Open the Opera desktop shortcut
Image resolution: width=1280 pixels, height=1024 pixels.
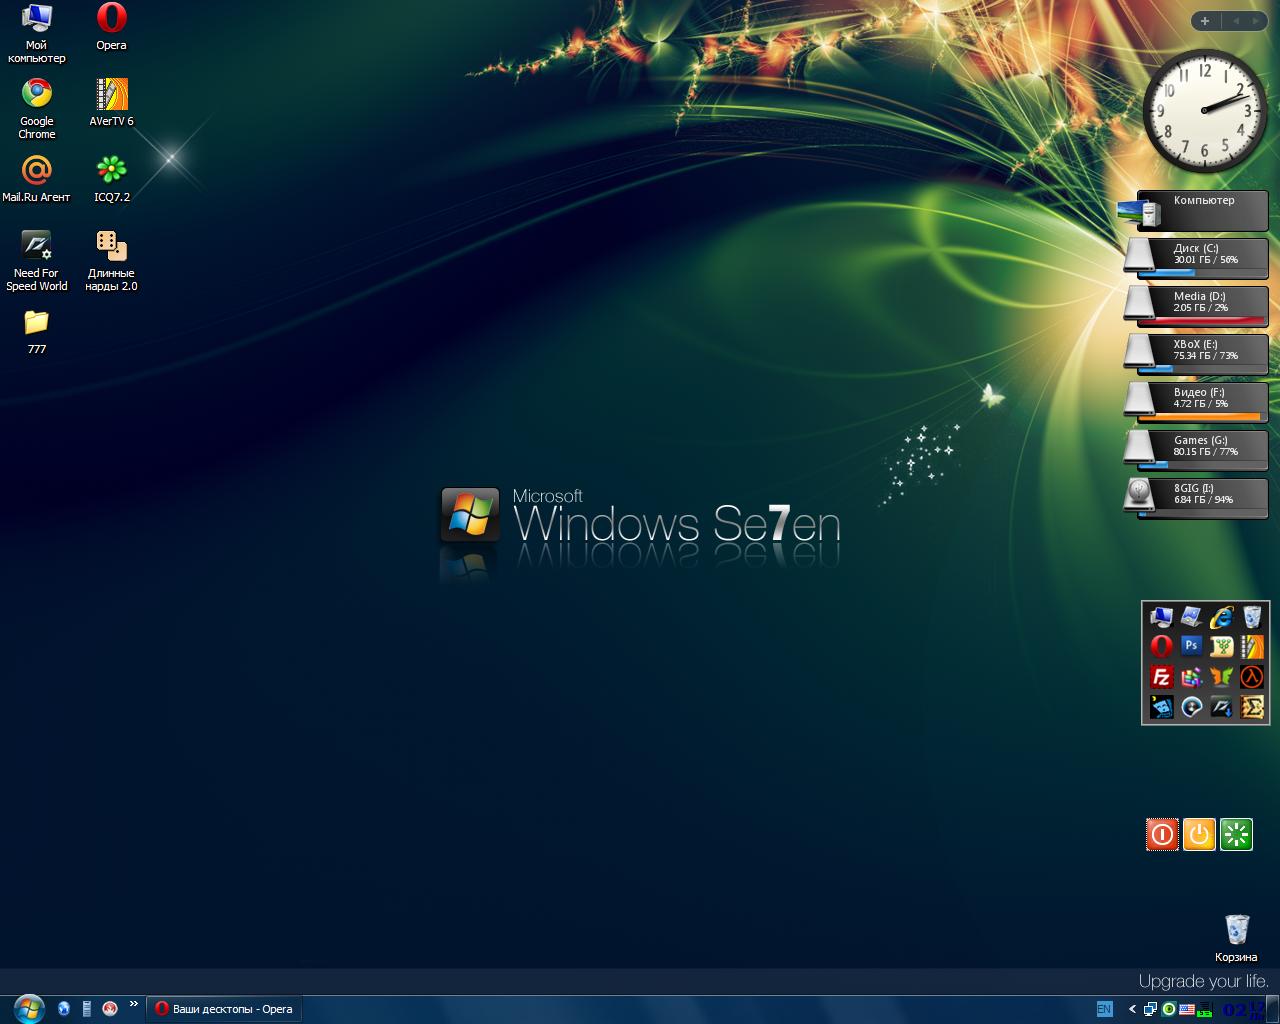(x=111, y=20)
